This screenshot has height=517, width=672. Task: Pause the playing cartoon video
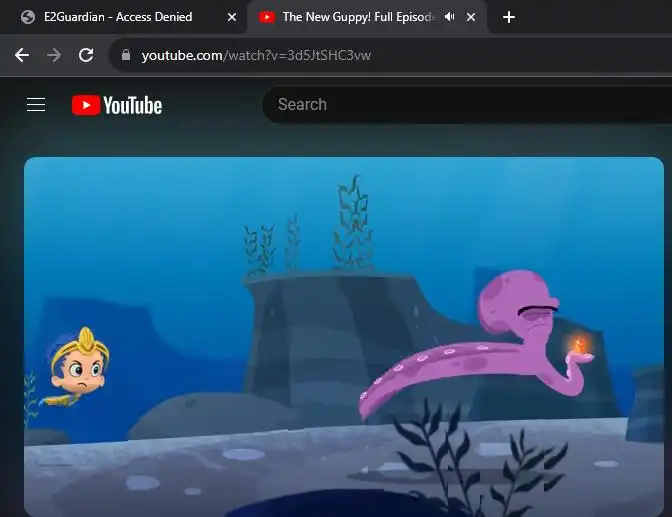(344, 337)
